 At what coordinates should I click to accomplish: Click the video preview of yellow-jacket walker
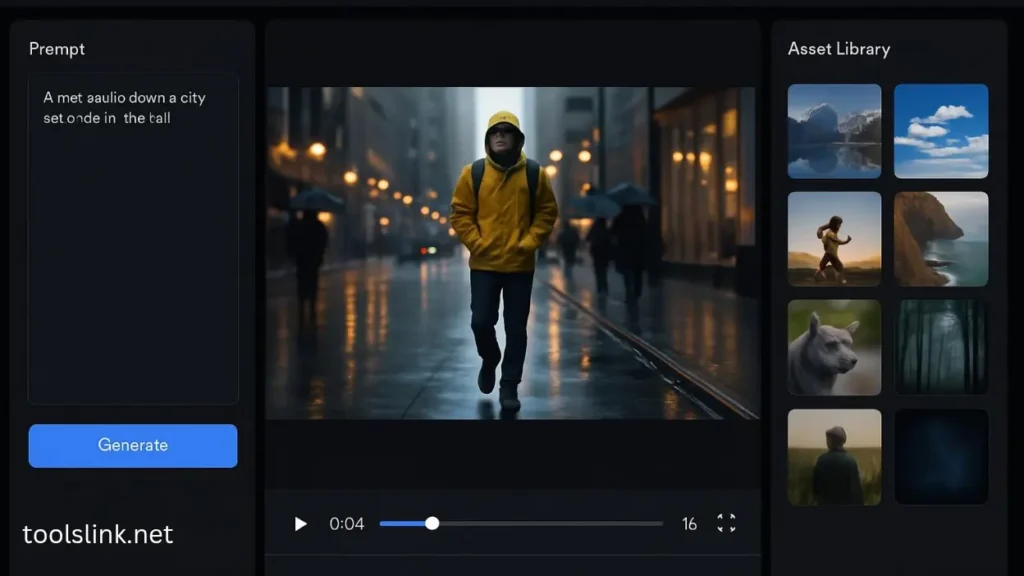tap(513, 253)
